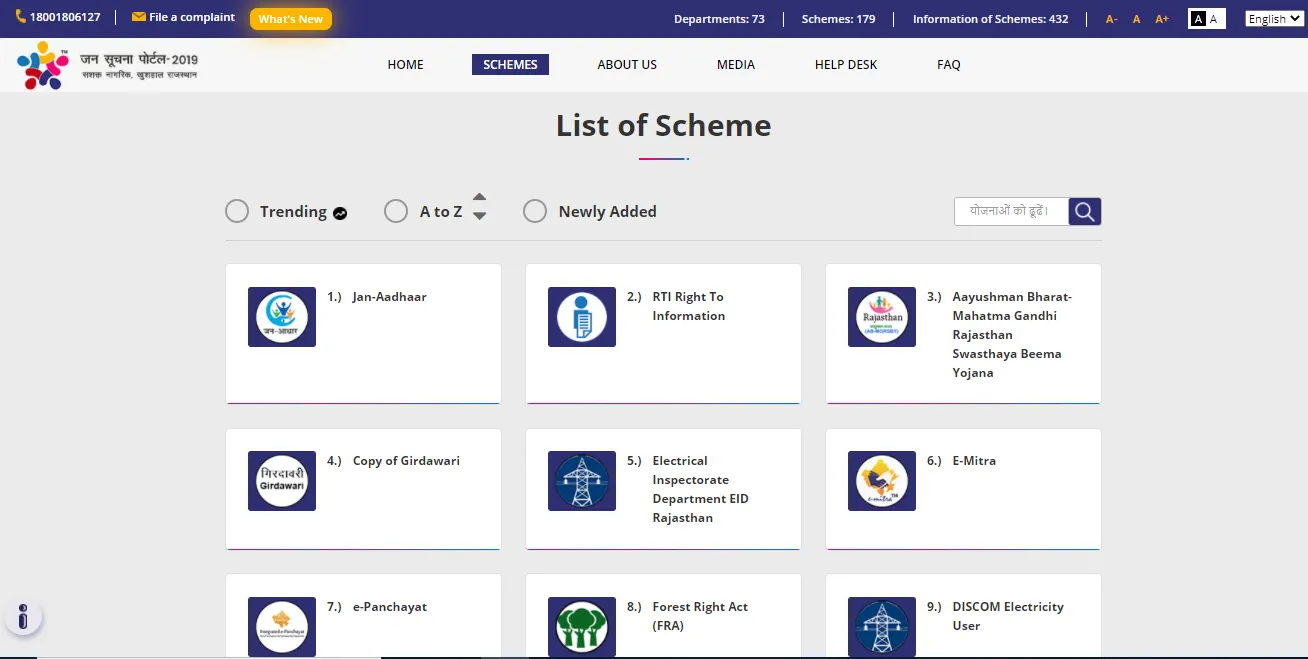This screenshot has width=1308, height=659.
Task: Open the e-Panchayat scheme icon
Action: click(282, 627)
